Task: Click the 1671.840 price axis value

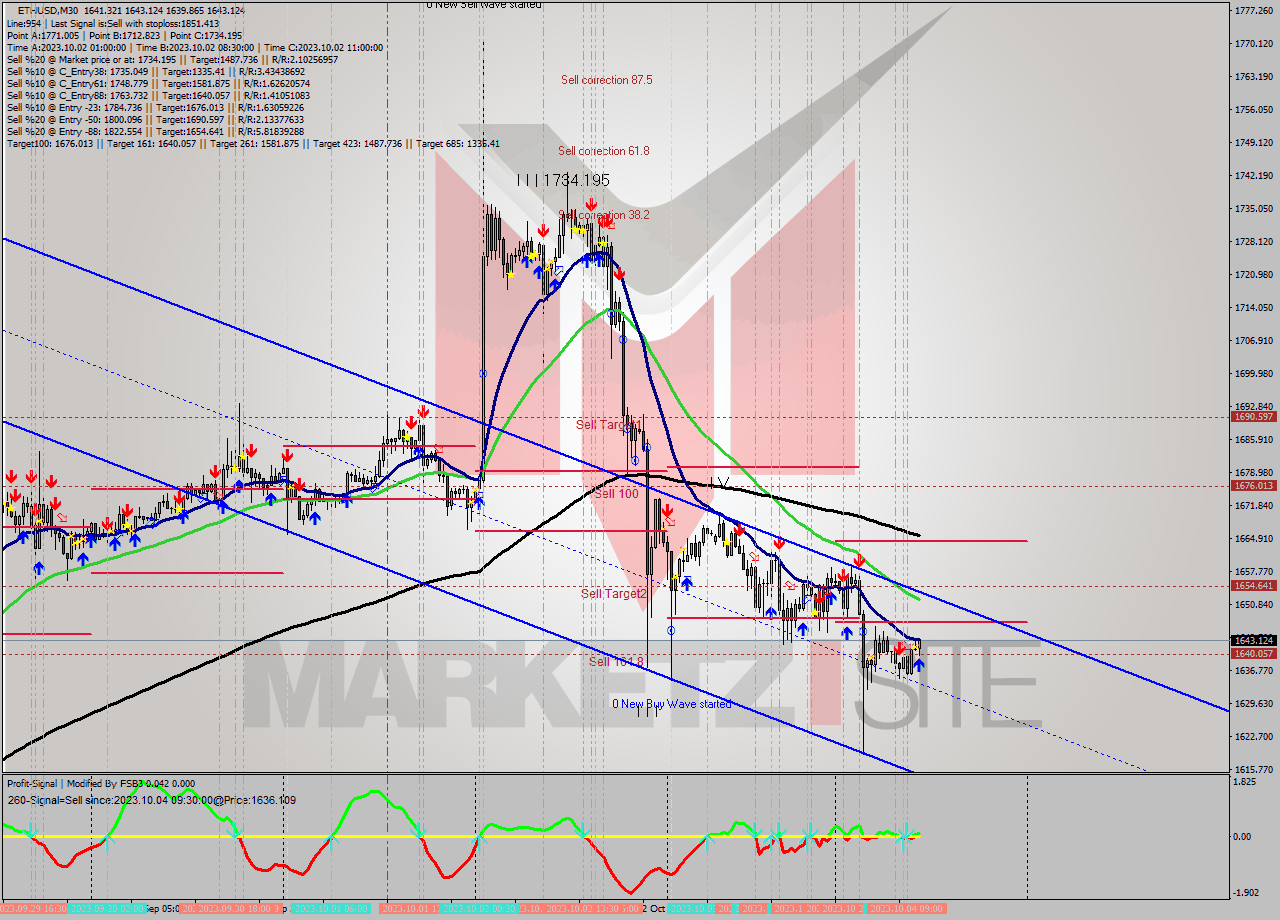Action: click(x=1253, y=505)
